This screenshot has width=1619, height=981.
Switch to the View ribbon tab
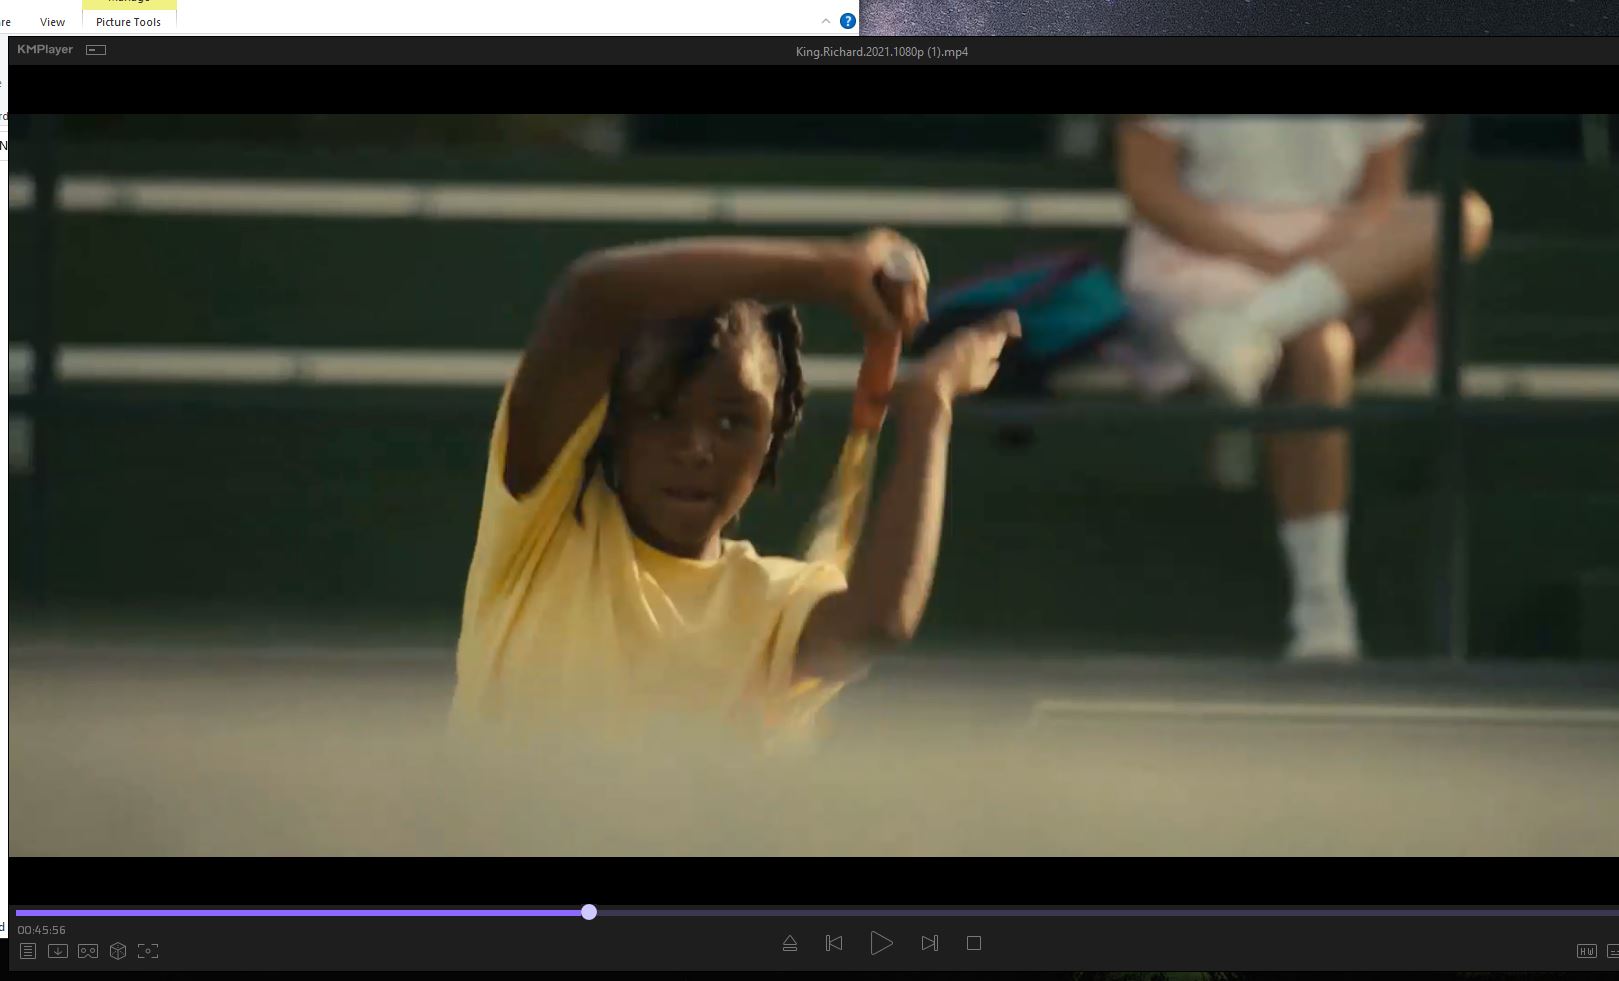coord(52,22)
